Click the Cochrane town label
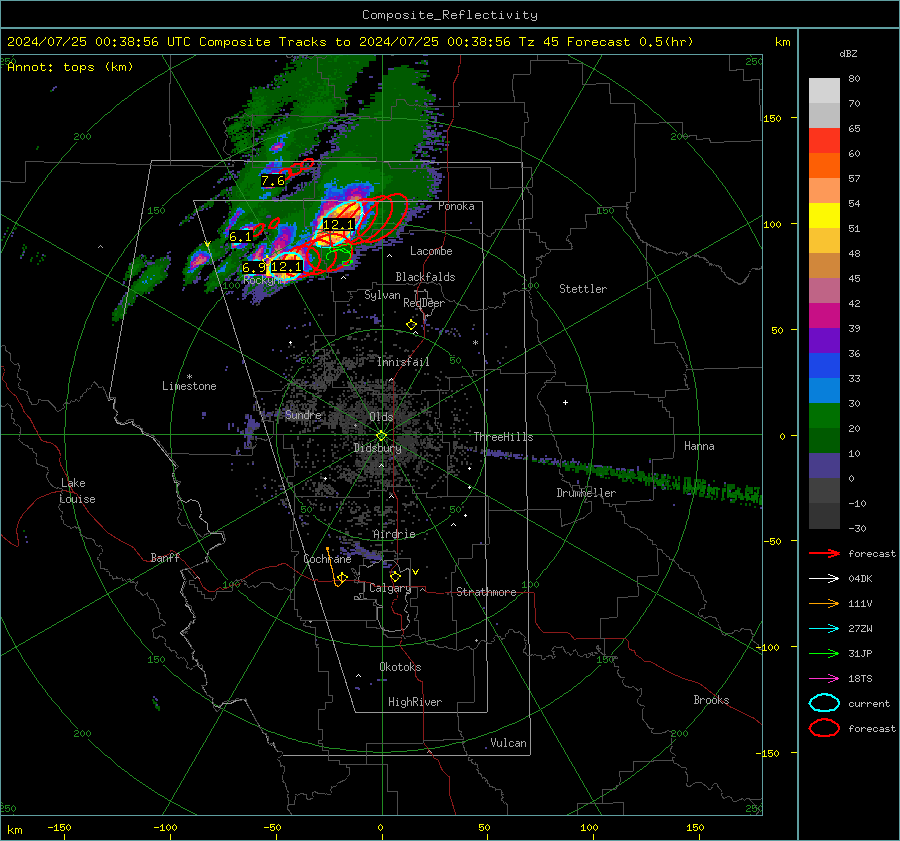Viewport: 900px width, 841px height. point(327,559)
